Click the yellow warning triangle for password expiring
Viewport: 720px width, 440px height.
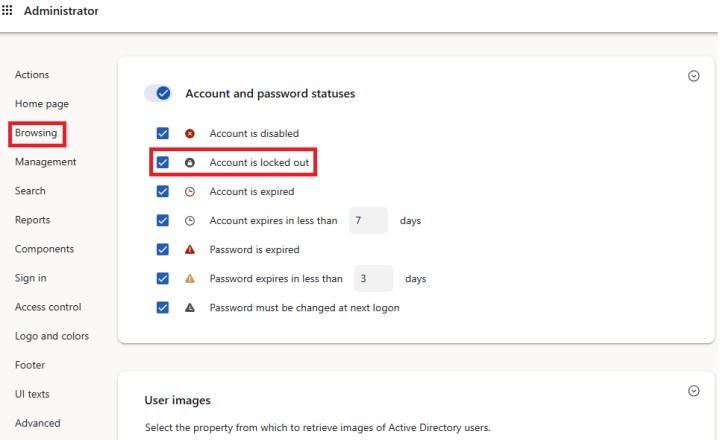pyautogui.click(x=190, y=279)
